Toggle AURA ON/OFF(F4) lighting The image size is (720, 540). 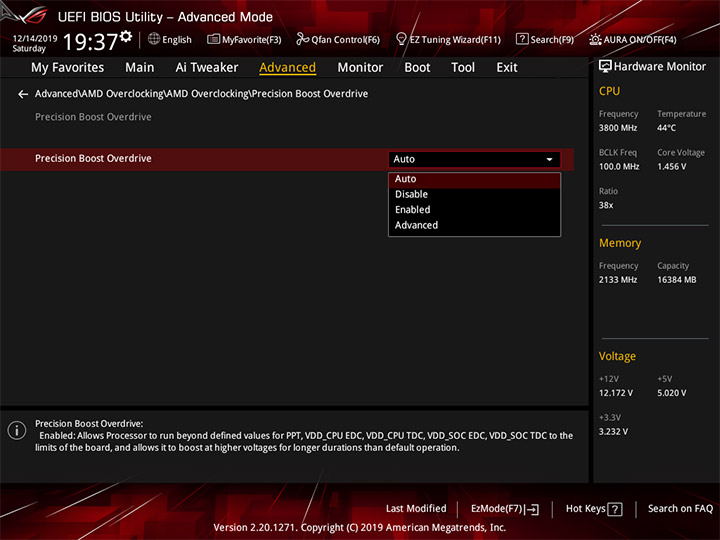pos(633,39)
